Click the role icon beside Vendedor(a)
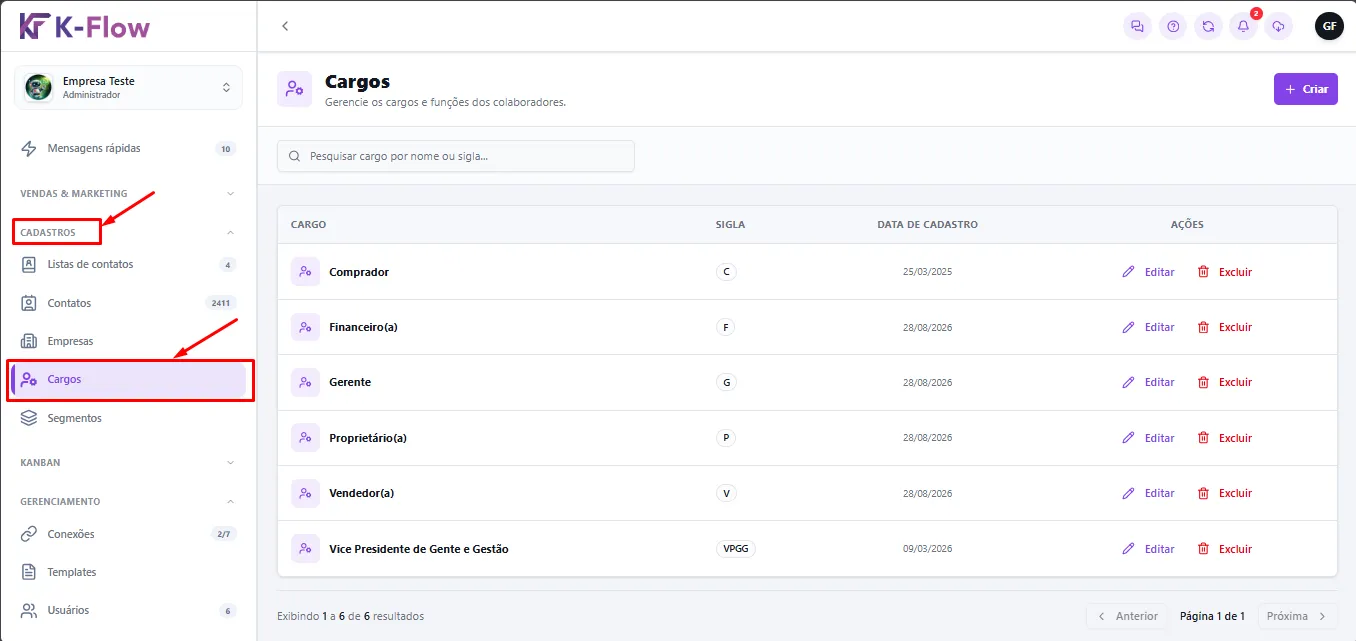This screenshot has height=641, width=1356. [305, 493]
